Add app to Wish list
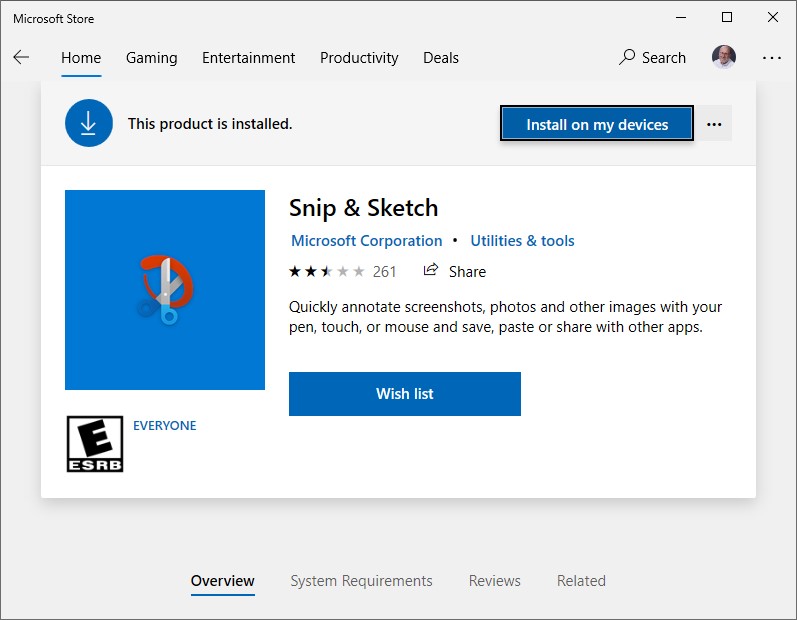This screenshot has width=797, height=620. pos(405,394)
